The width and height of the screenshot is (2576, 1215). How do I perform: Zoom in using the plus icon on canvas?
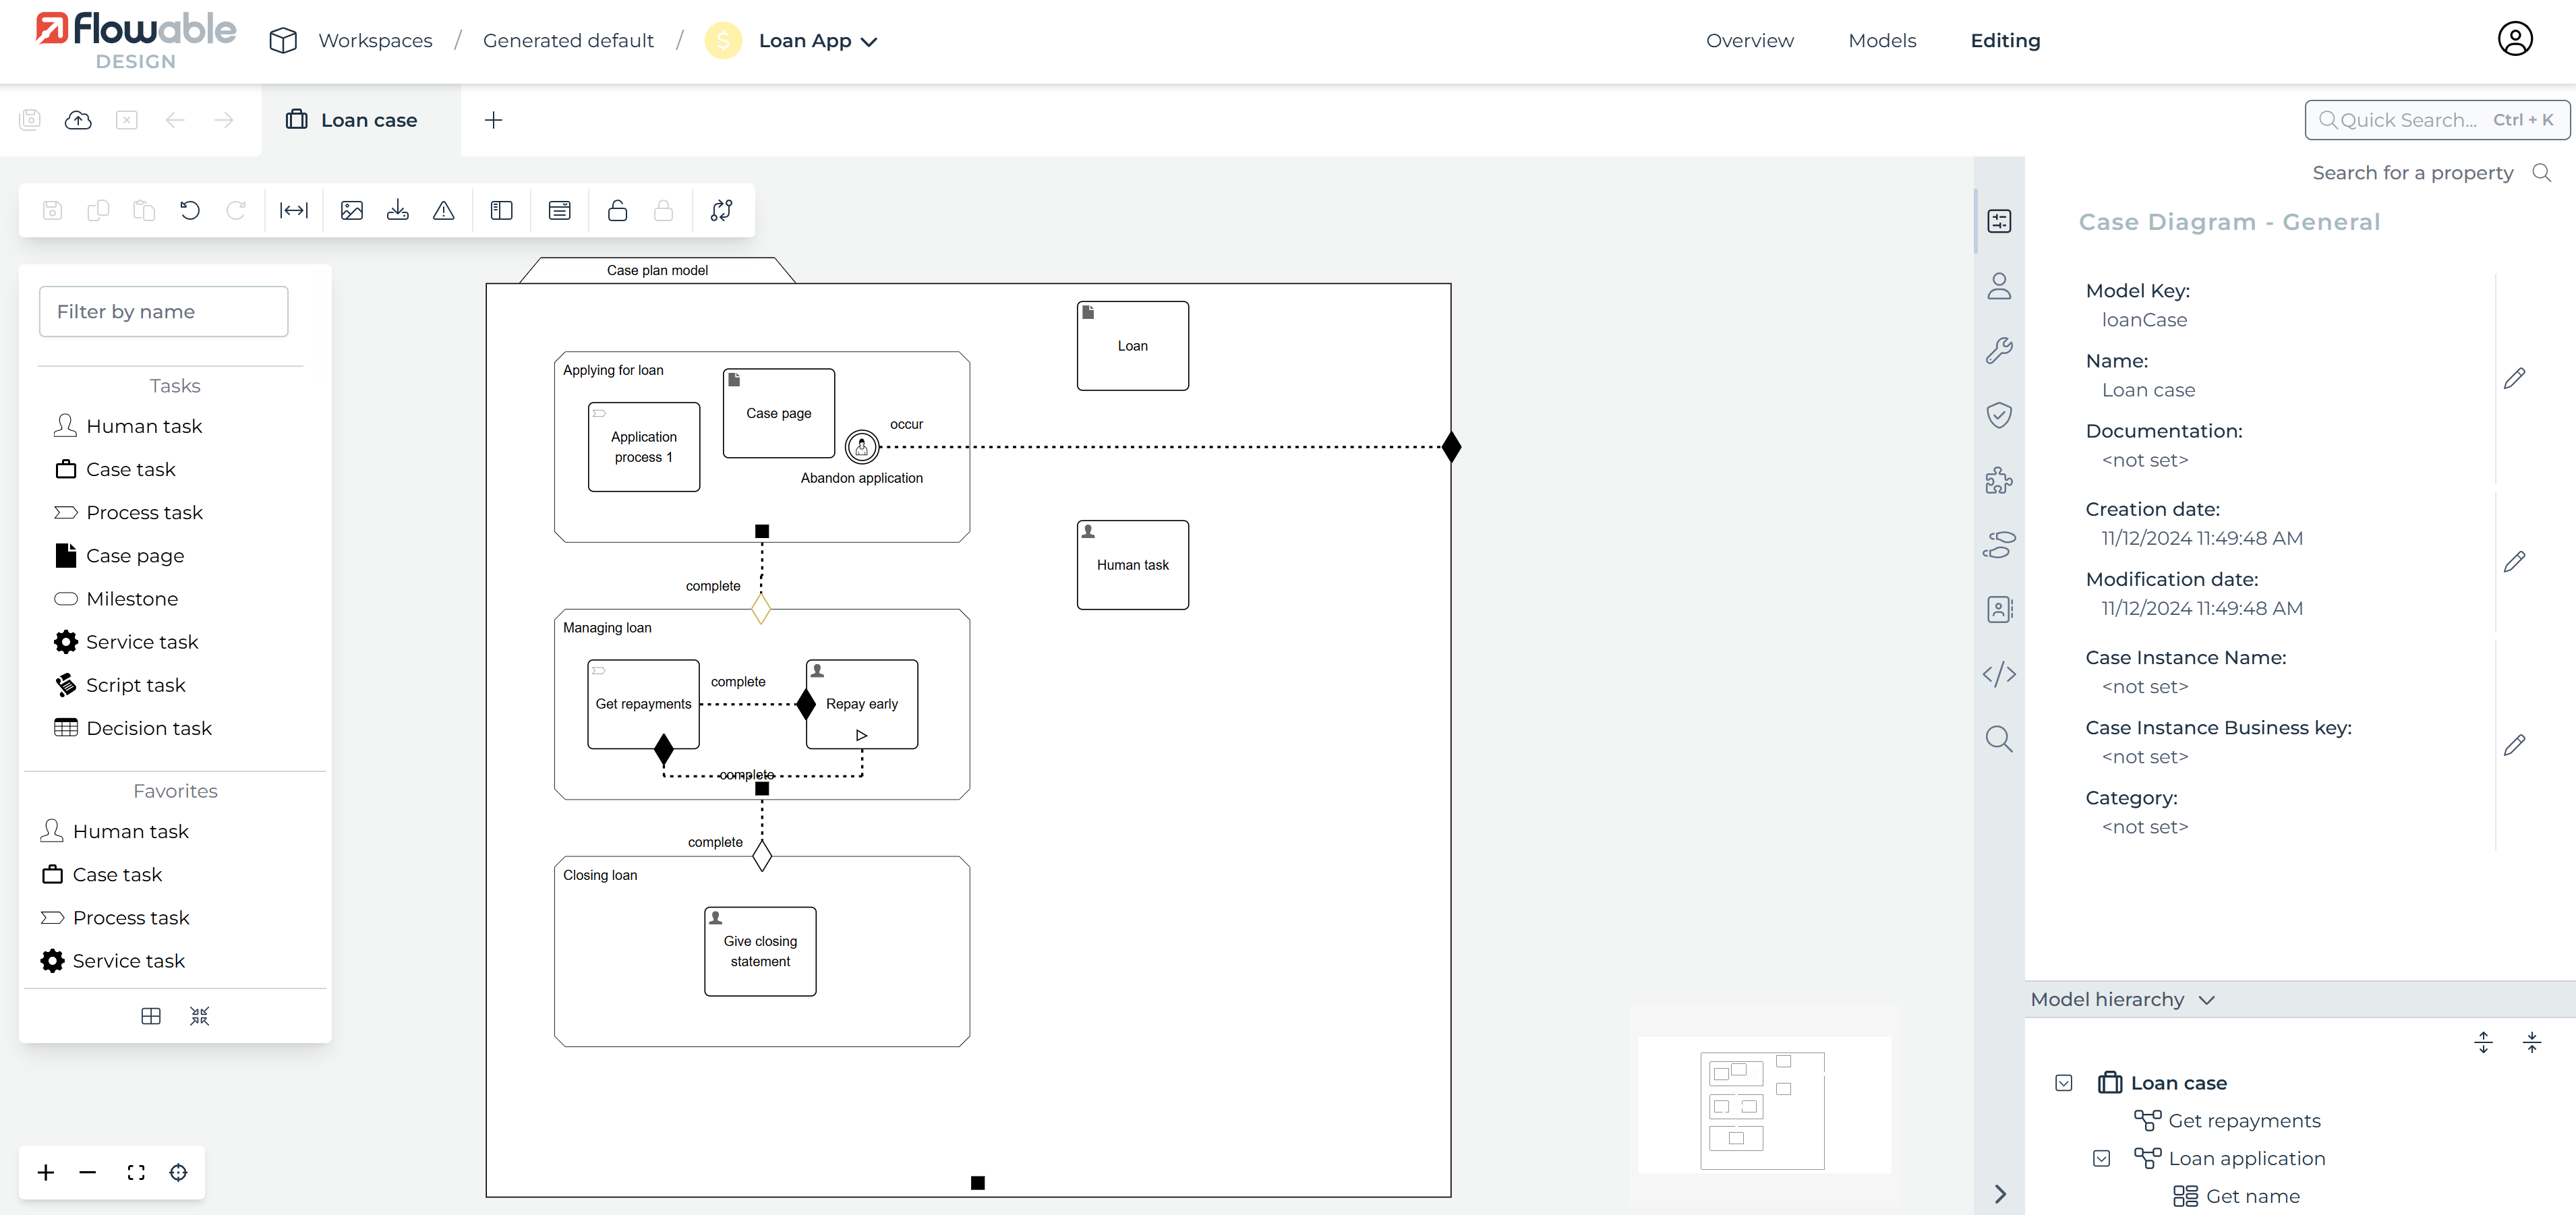point(44,1172)
